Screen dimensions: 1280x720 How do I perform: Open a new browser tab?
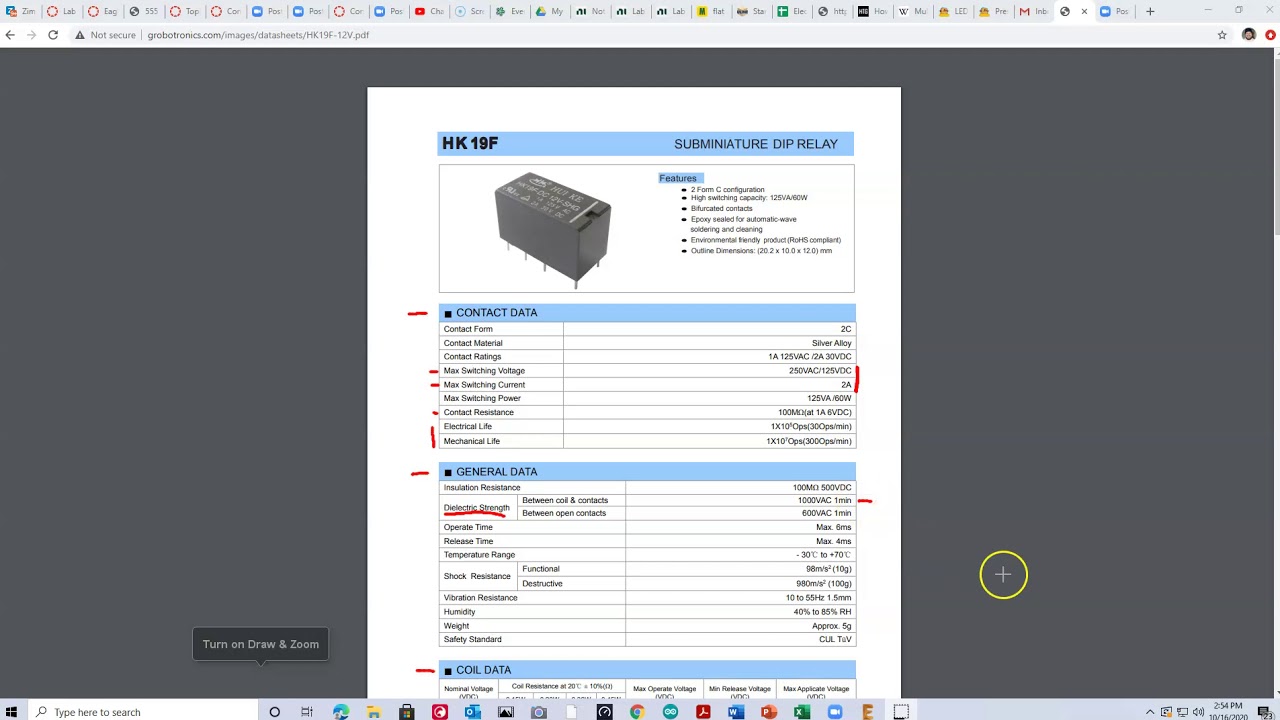pos(1150,12)
